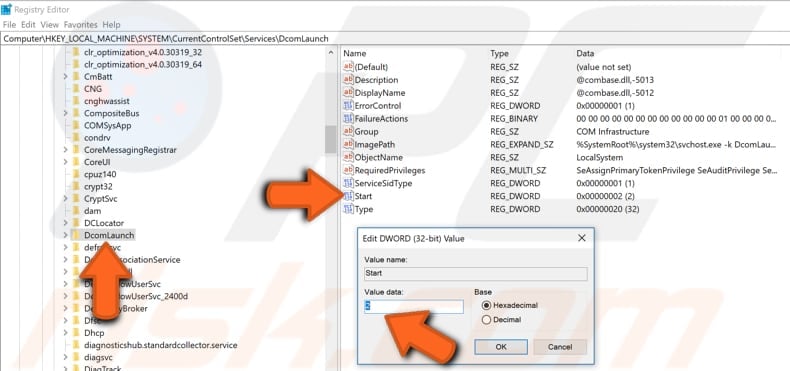Open the File menu
Image resolution: width=790 pixels, height=371 pixels.
pyautogui.click(x=9, y=24)
